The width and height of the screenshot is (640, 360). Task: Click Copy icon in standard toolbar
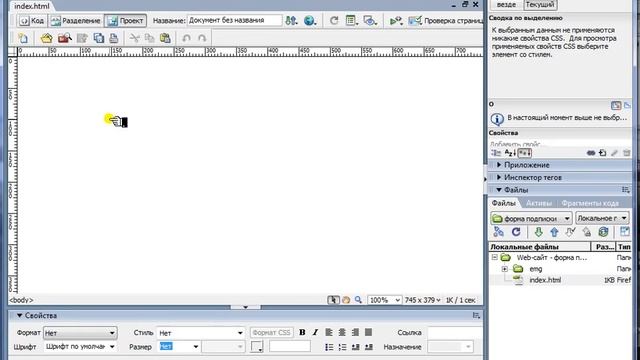[150, 38]
